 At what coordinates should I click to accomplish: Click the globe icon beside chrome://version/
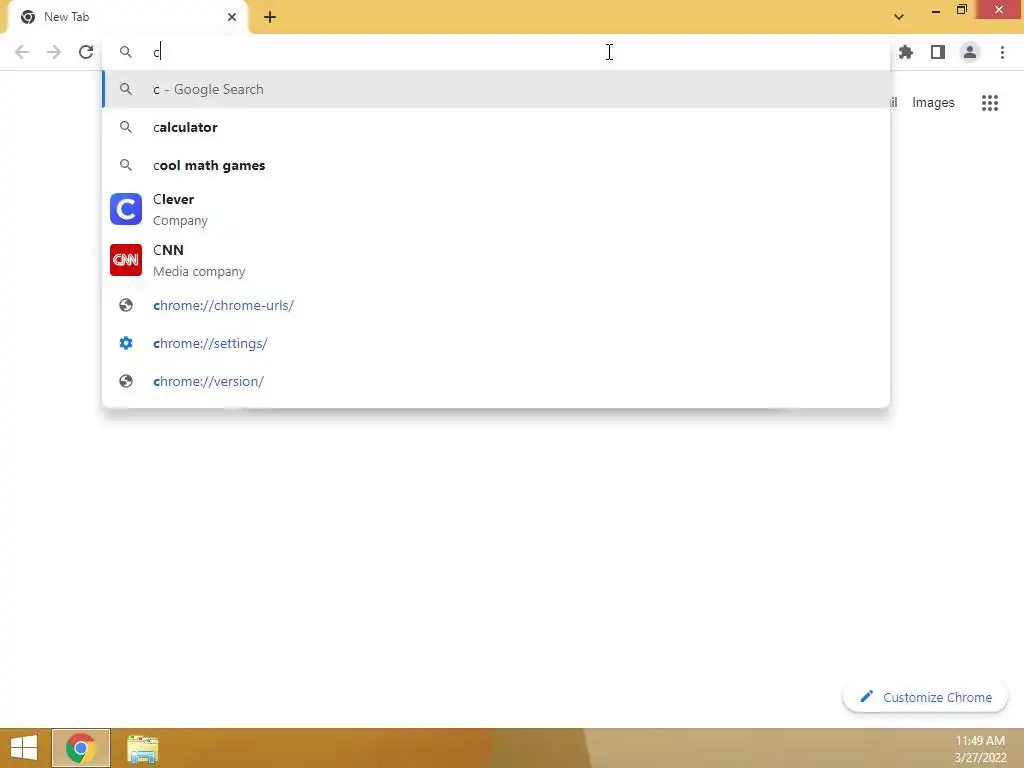126,381
